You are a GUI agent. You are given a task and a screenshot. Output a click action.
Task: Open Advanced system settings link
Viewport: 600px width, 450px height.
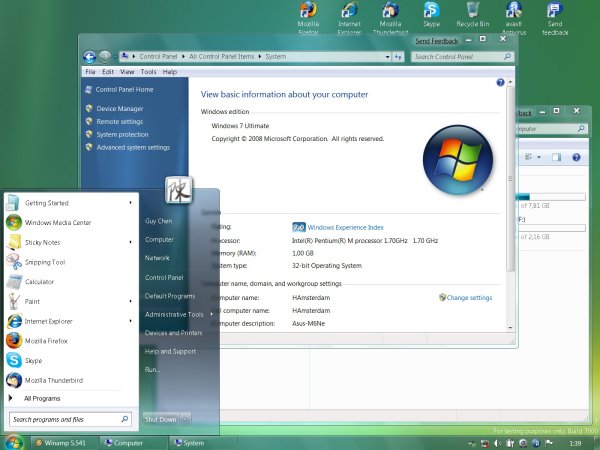(x=133, y=147)
